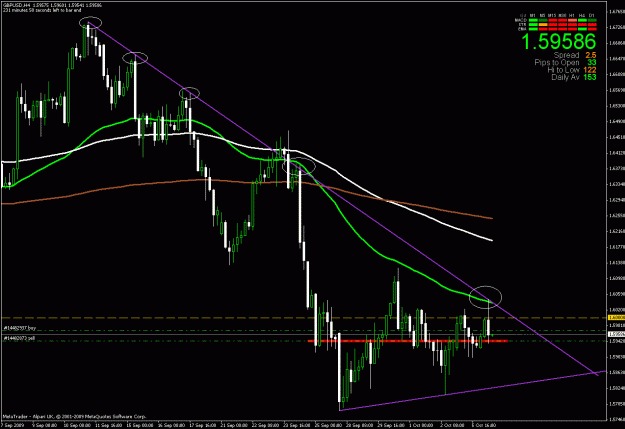Select the D1 timeframe label in dashboard
This screenshot has width=625, height=429.
tap(592, 16)
